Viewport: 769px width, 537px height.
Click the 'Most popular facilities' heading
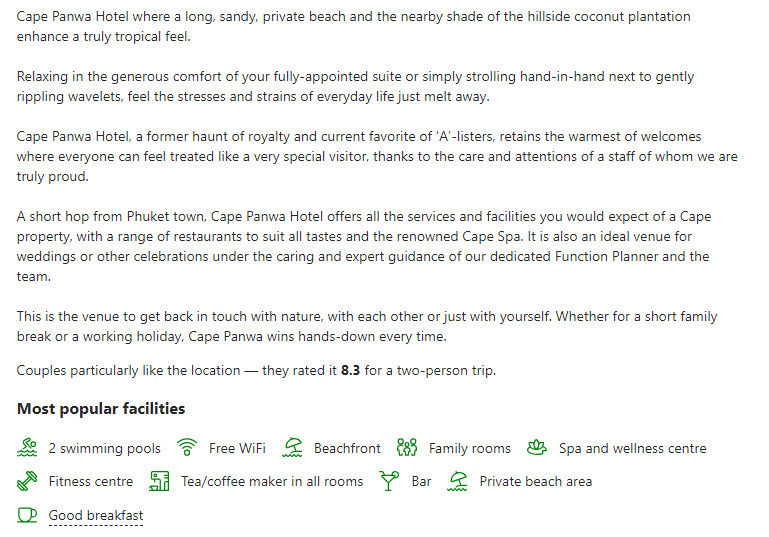pos(101,409)
